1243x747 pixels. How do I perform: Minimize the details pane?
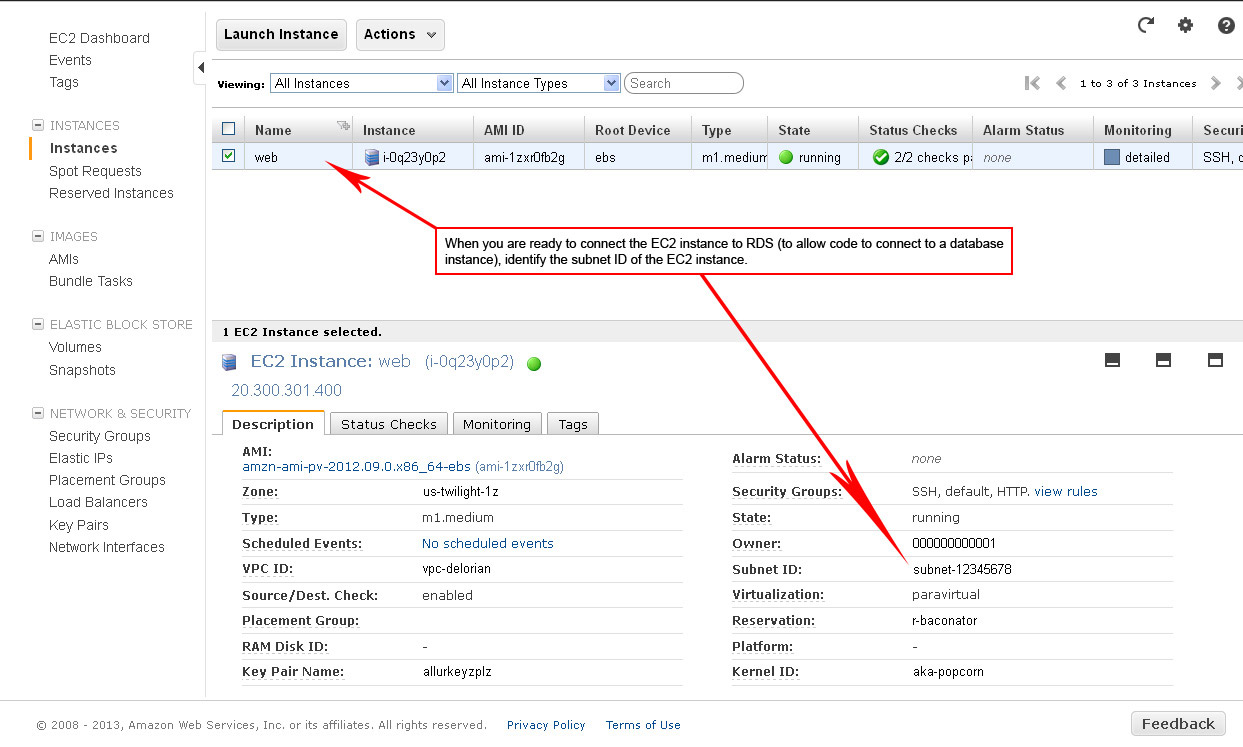pyautogui.click(x=1112, y=360)
